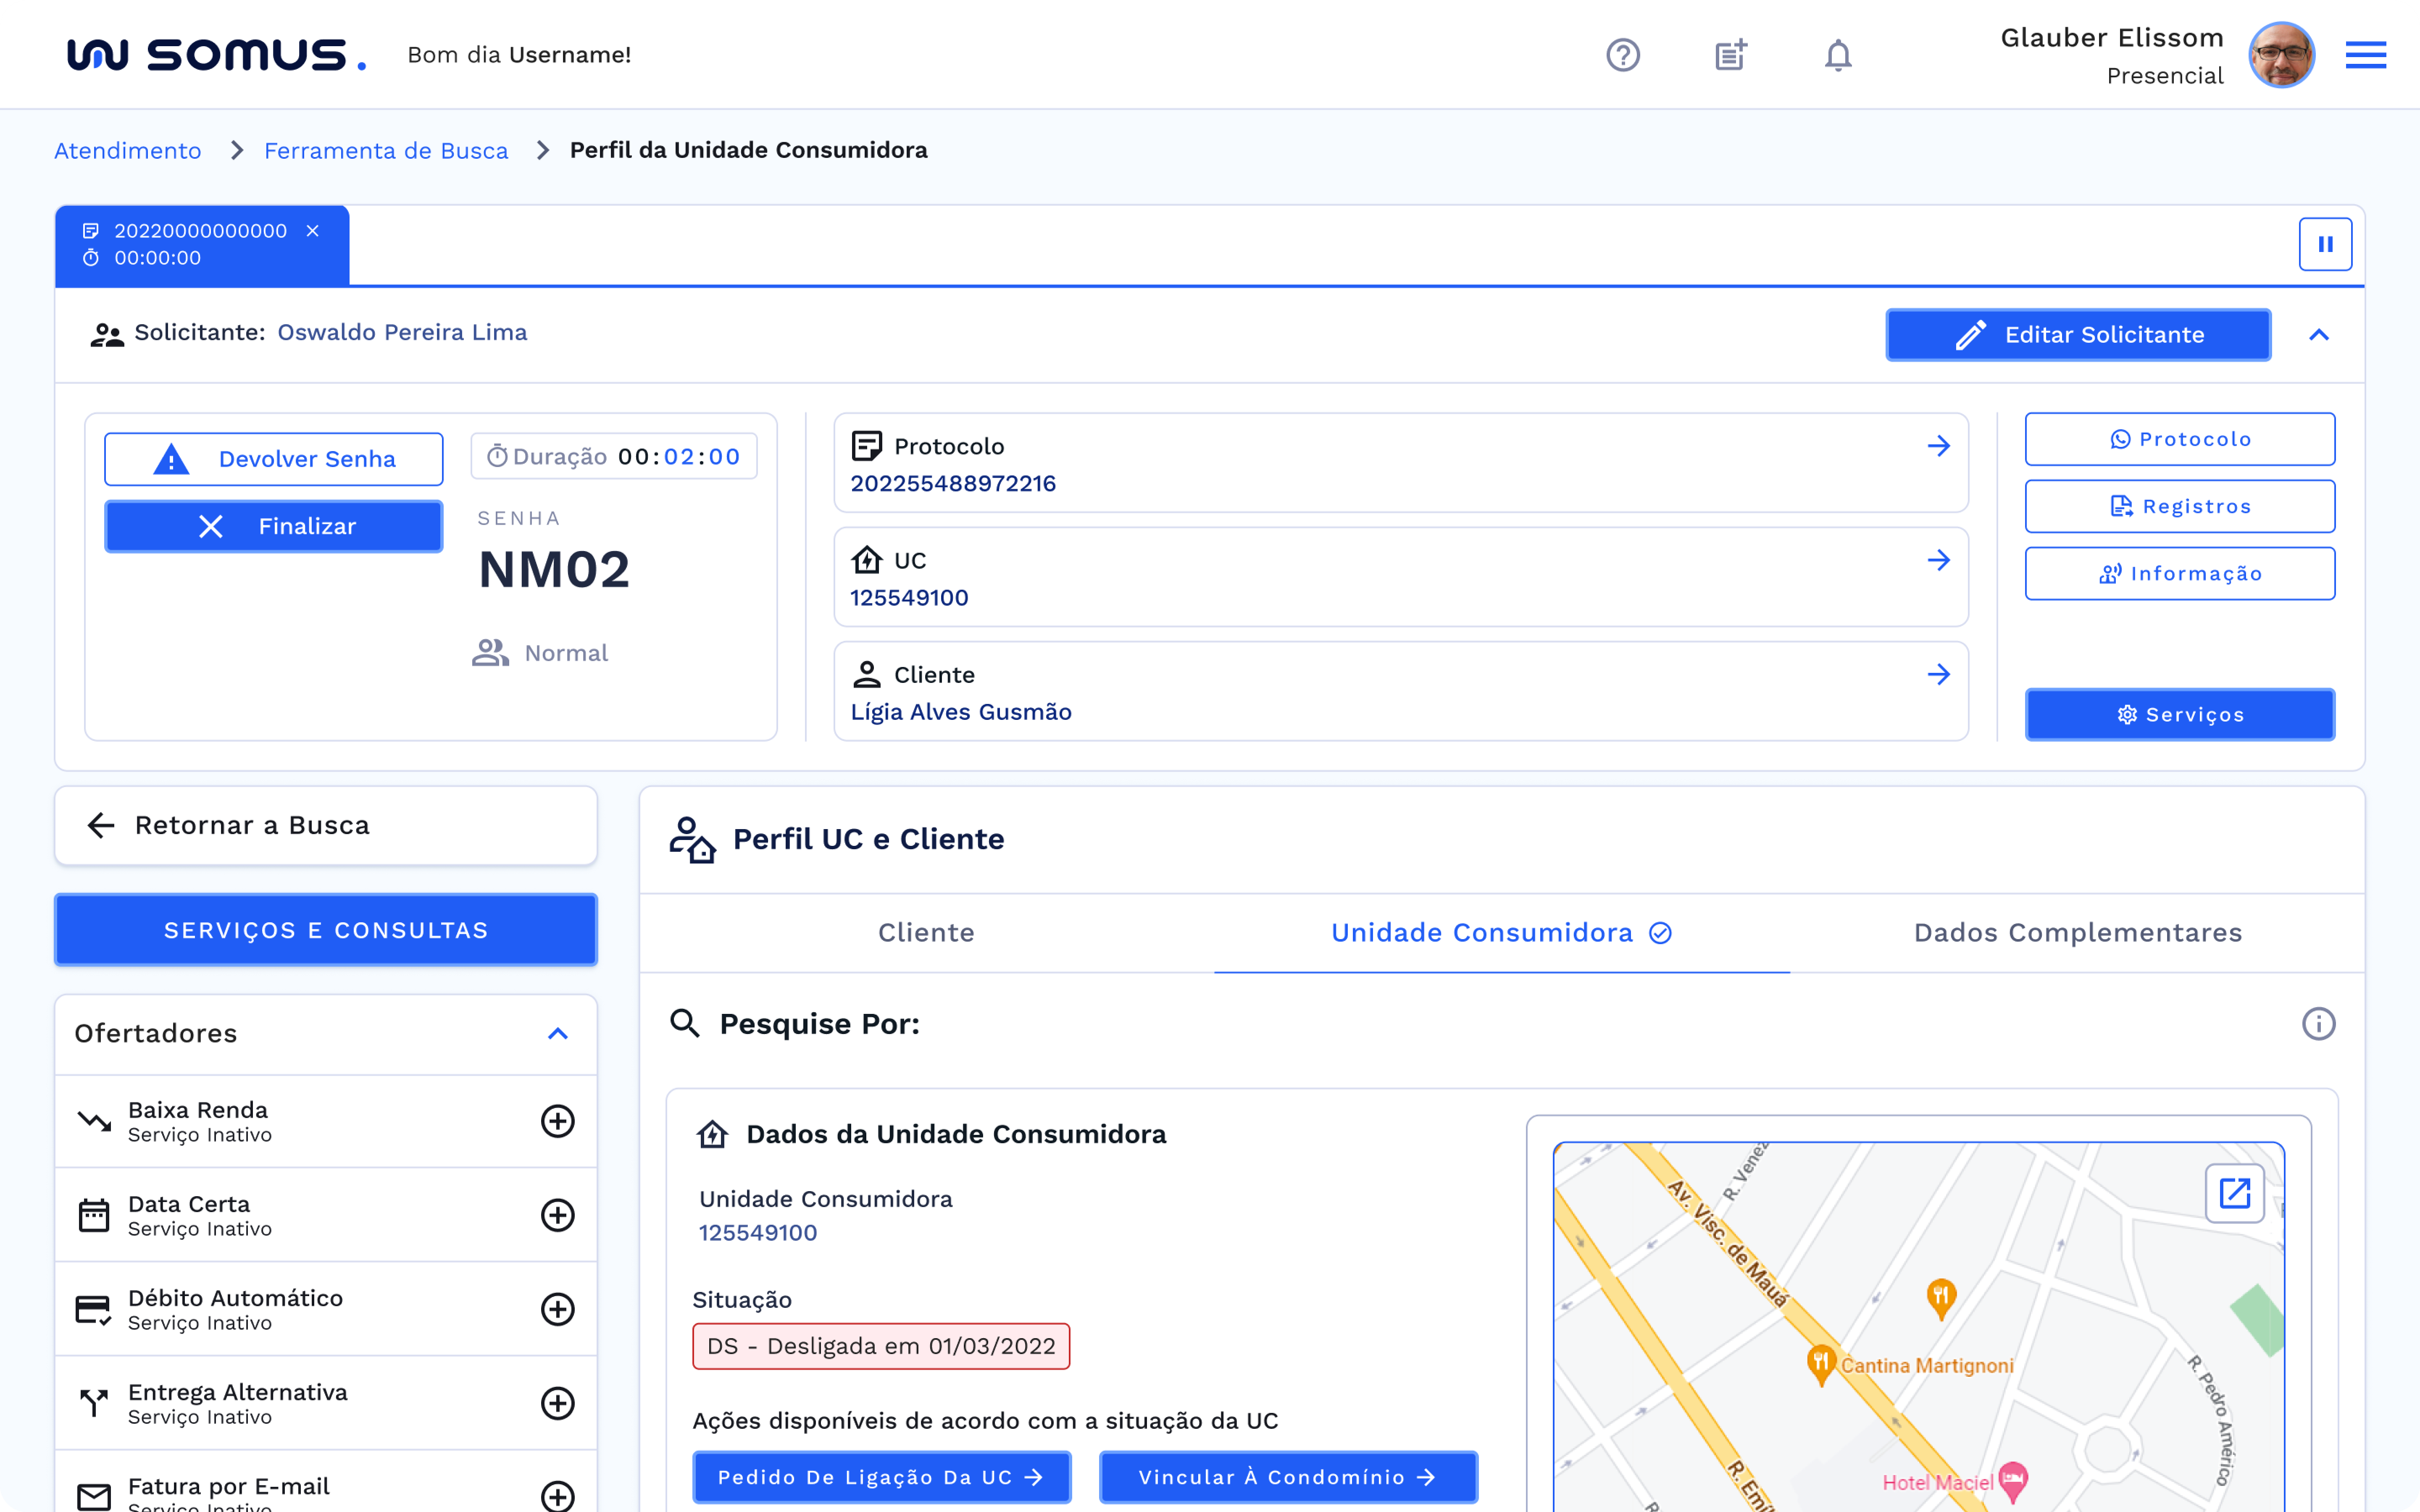The width and height of the screenshot is (2420, 1512).
Task: Open the UC details via arrow icon
Action: pos(1941,560)
